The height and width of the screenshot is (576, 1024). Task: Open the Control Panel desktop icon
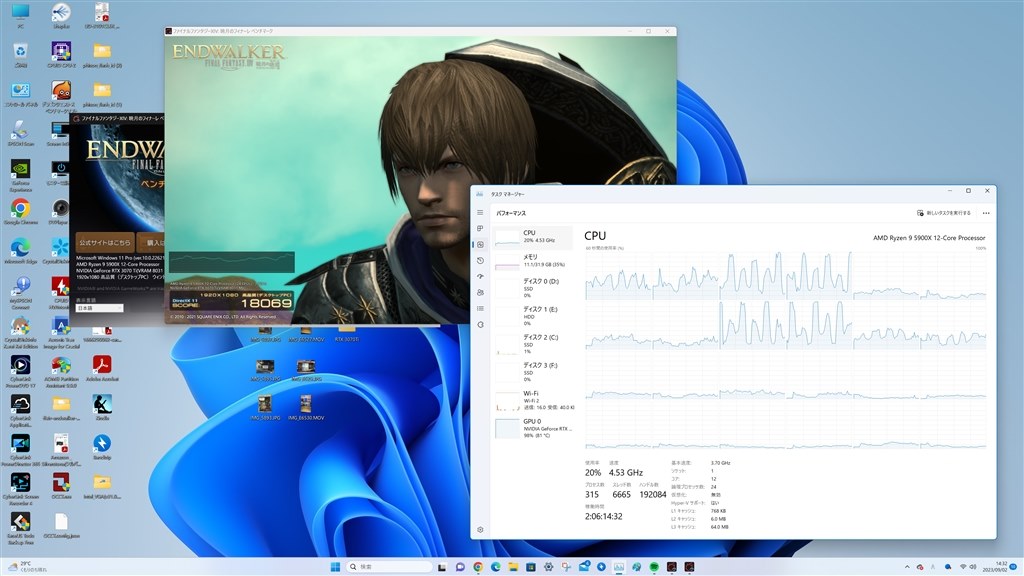[x=20, y=95]
